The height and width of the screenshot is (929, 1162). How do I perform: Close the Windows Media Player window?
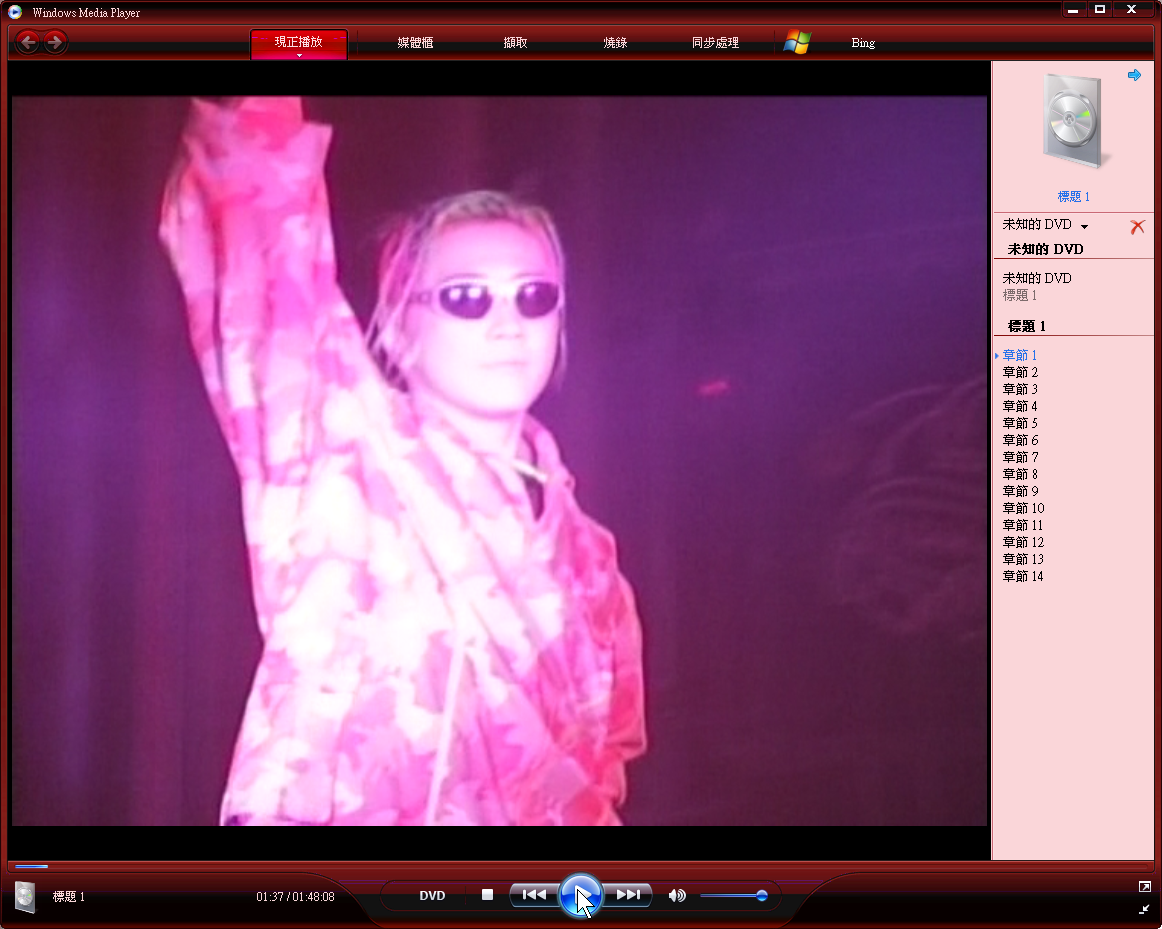(x=1131, y=10)
